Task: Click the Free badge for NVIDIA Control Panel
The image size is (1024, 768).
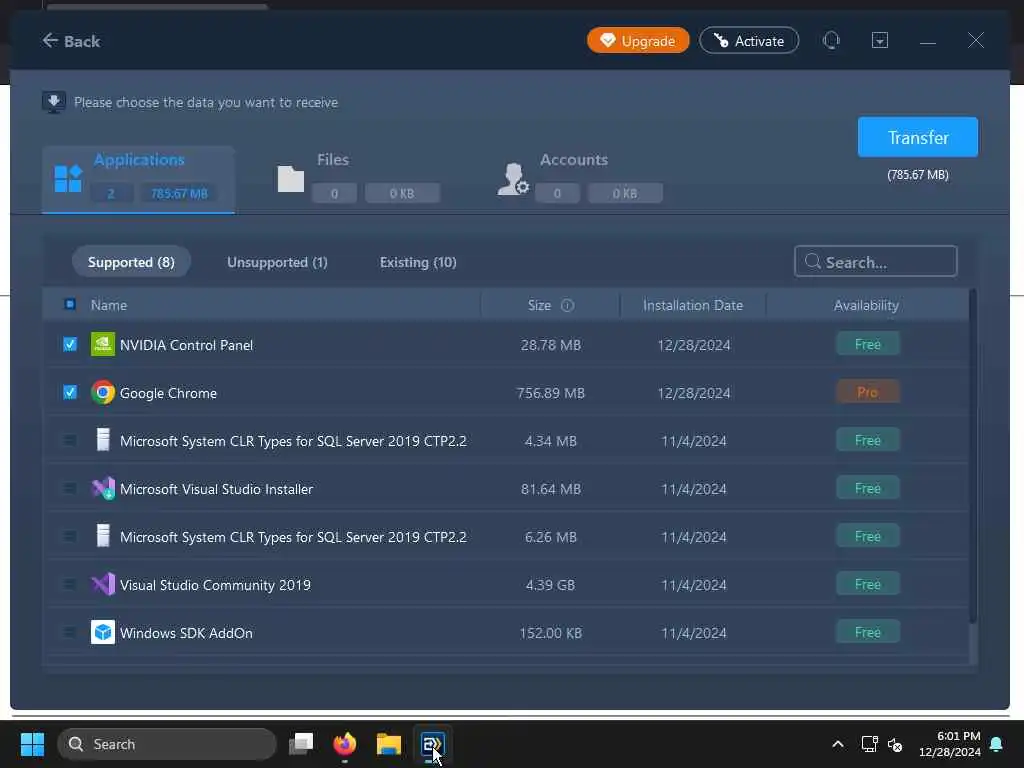Action: [x=867, y=344]
